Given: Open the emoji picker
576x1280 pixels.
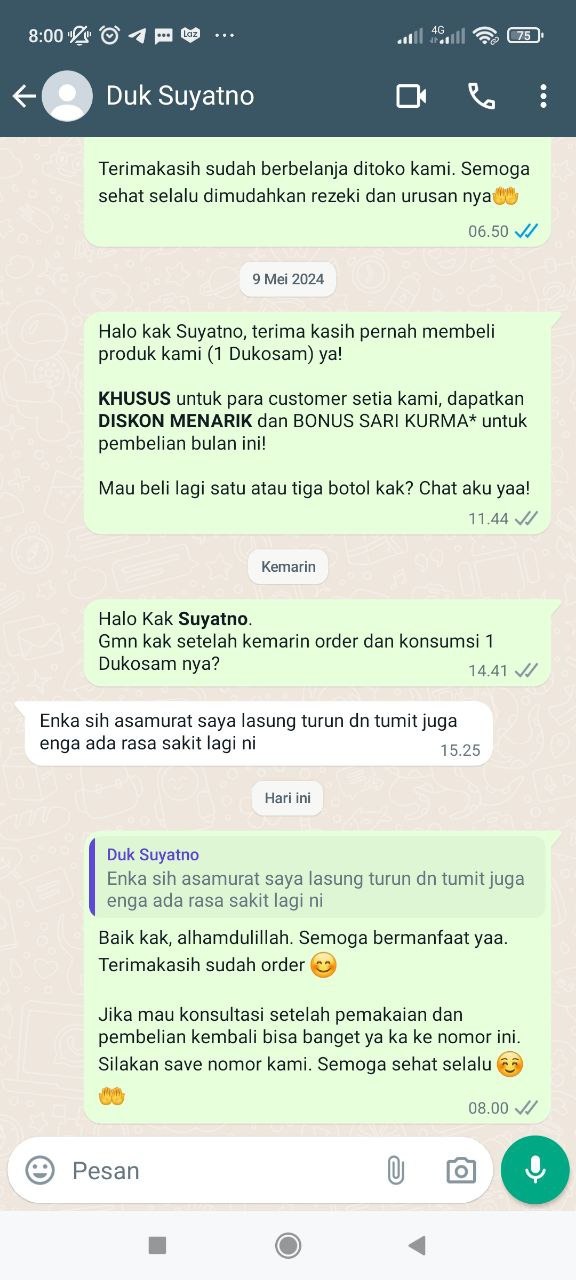Looking at the screenshot, I should point(40,1170).
